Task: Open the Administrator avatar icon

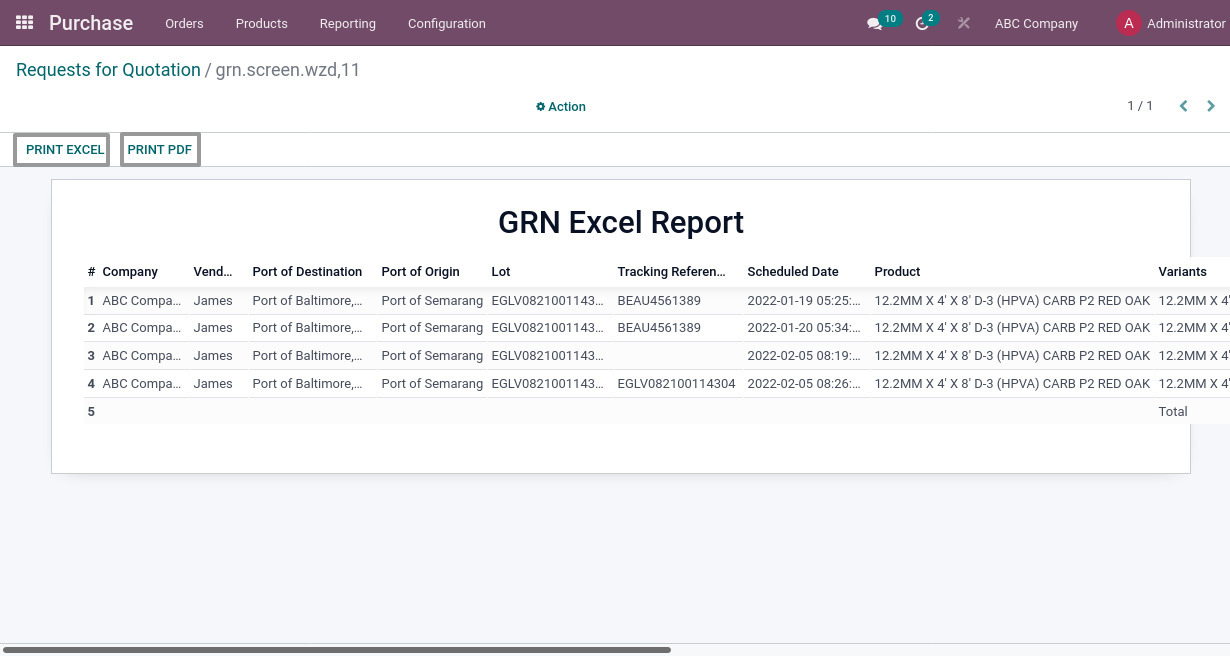Action: [1128, 23]
